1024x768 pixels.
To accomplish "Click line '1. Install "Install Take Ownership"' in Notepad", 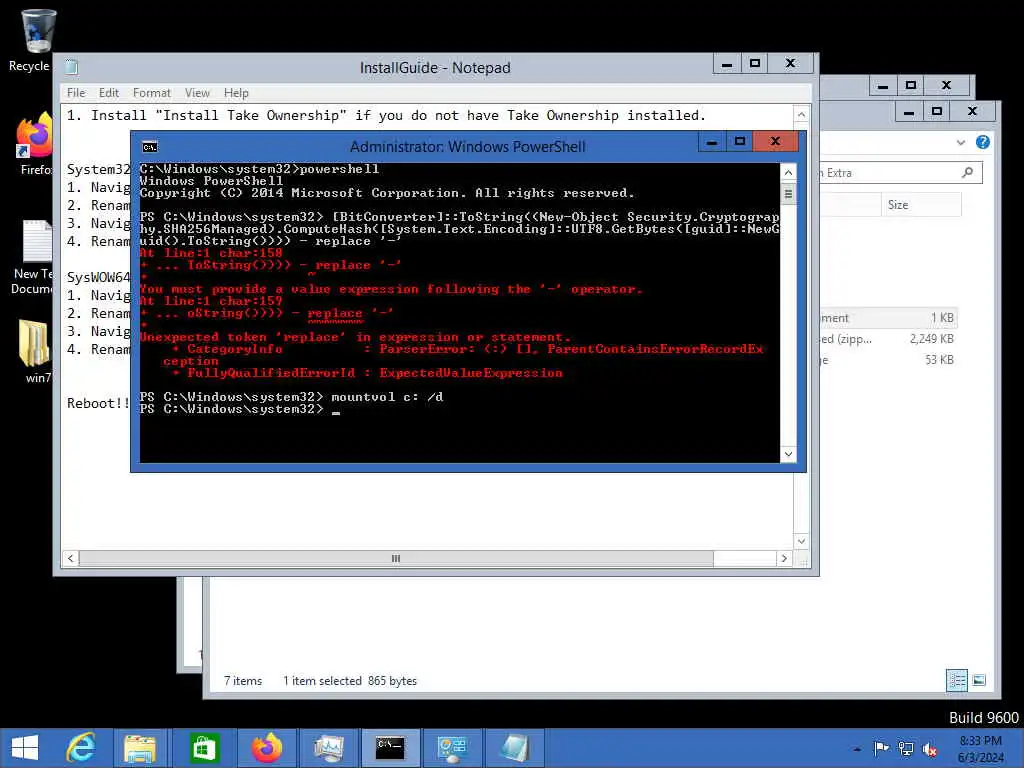I will [x=386, y=116].
